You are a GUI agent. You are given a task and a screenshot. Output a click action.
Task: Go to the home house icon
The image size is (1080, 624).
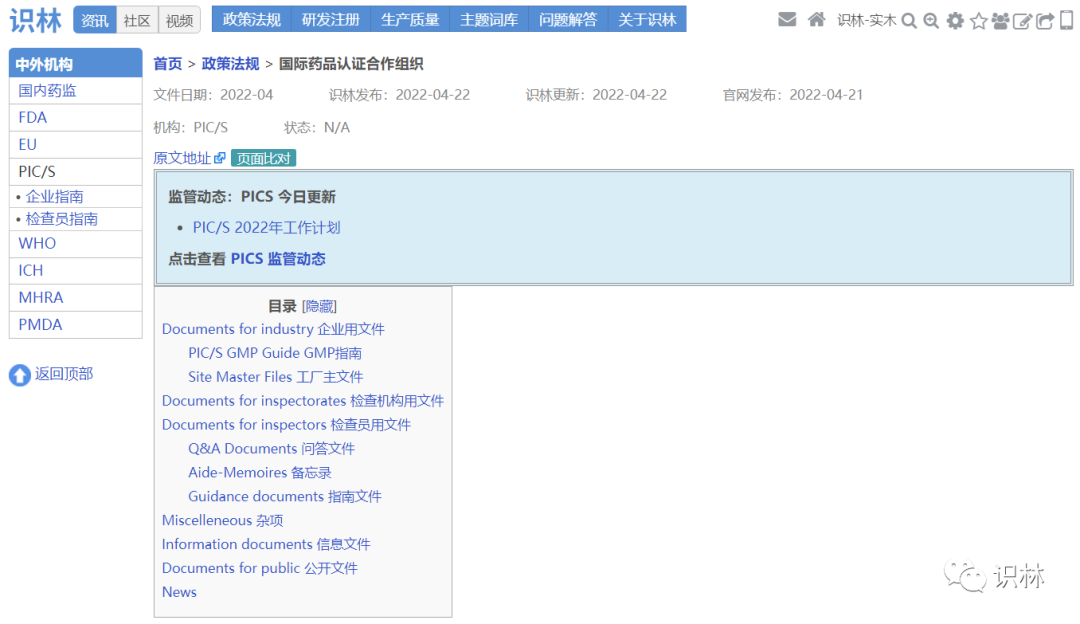tap(816, 20)
